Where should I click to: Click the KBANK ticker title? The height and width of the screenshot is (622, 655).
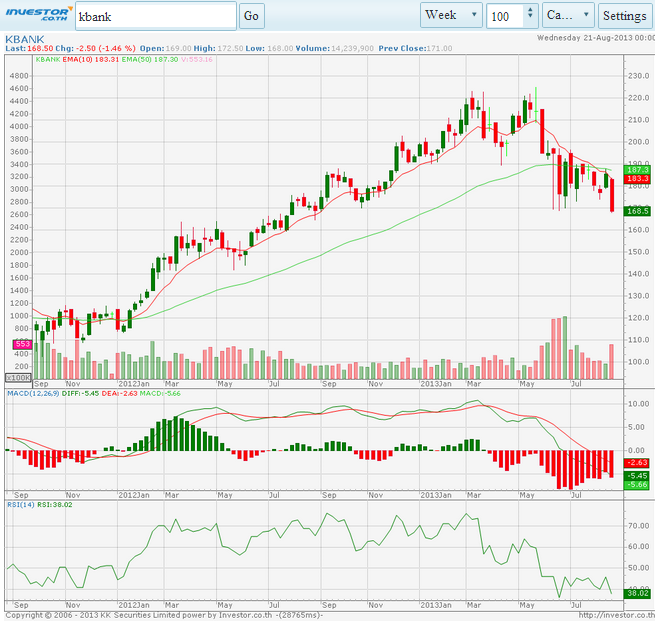pyautogui.click(x=25, y=39)
